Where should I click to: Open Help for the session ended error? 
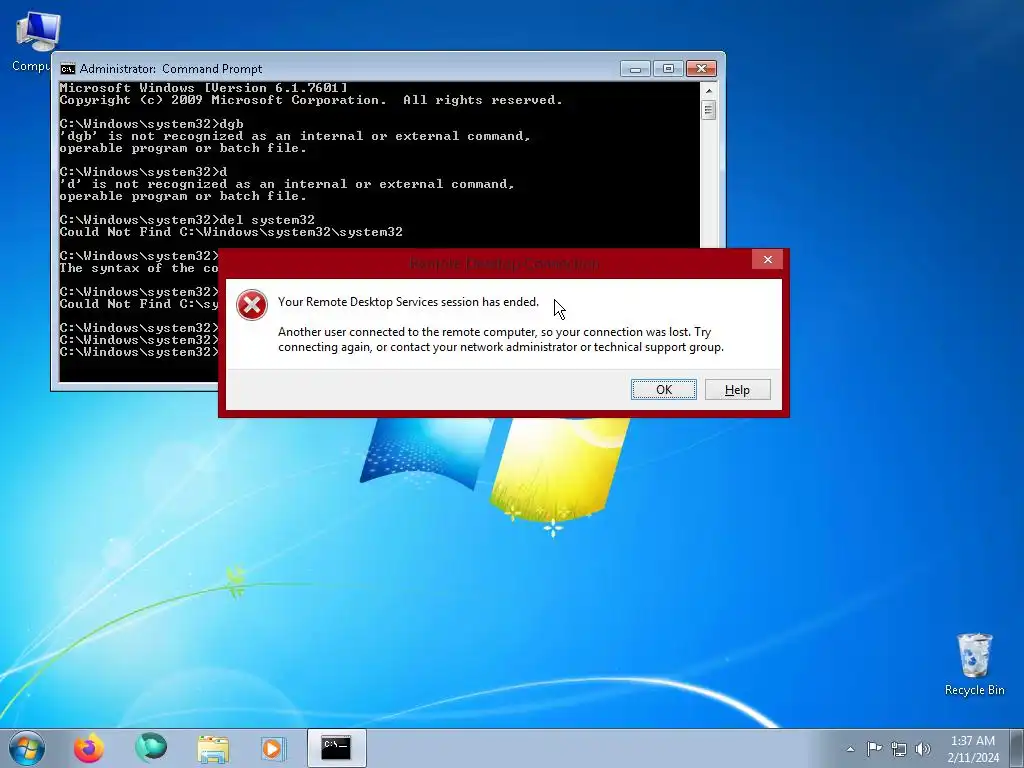click(x=737, y=389)
